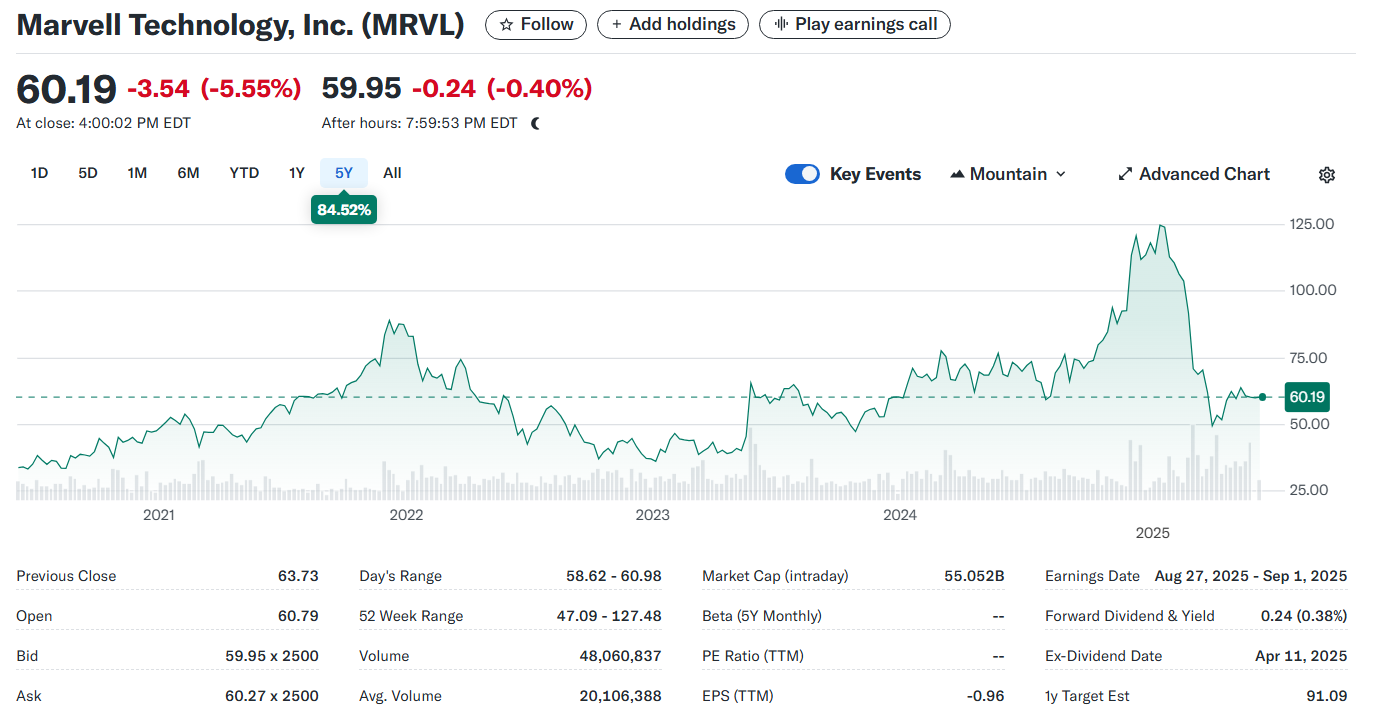Screen dimensions: 1377x721
Task: Click the 2021 x-axis label
Action: tap(159, 515)
